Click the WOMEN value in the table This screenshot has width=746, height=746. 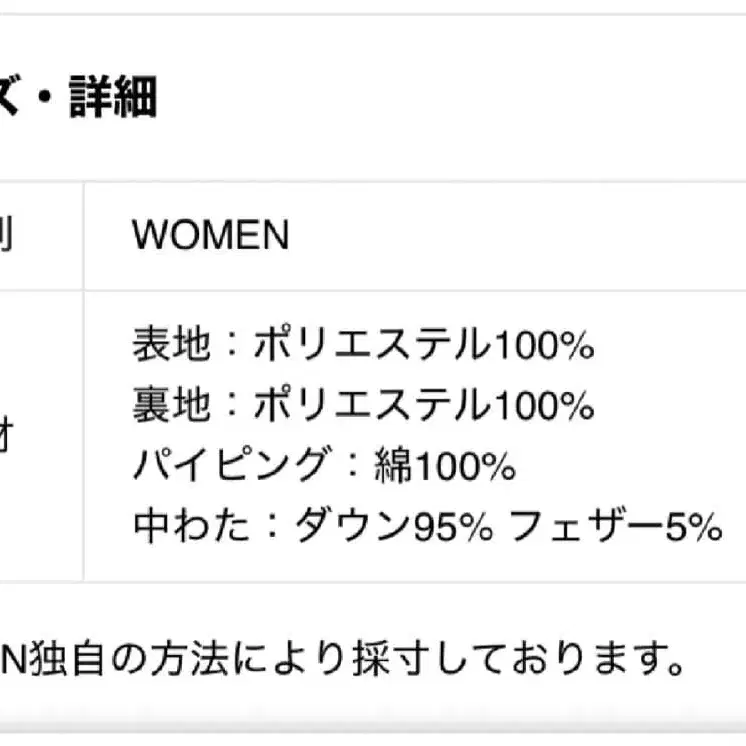210,236
